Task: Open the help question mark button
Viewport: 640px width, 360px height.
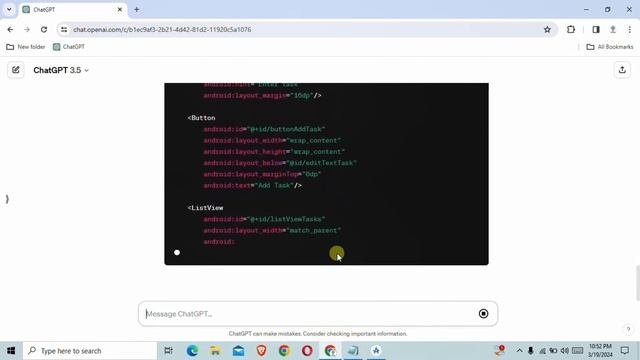Action: coord(628,329)
